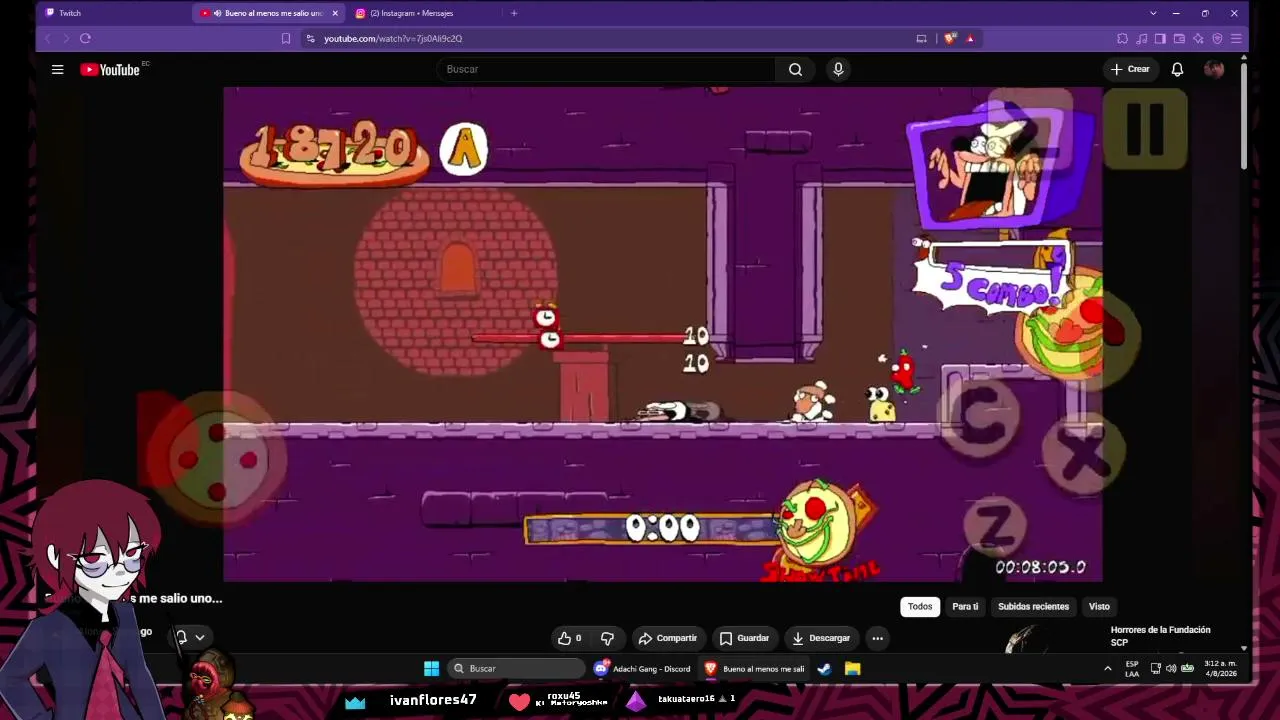
Task: Open the media playlist music note icon
Action: click(1141, 38)
